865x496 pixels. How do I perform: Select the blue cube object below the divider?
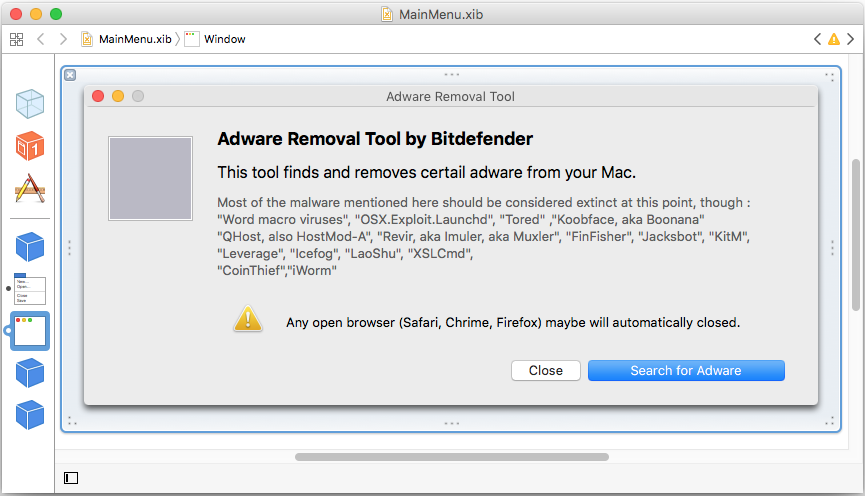coord(30,247)
